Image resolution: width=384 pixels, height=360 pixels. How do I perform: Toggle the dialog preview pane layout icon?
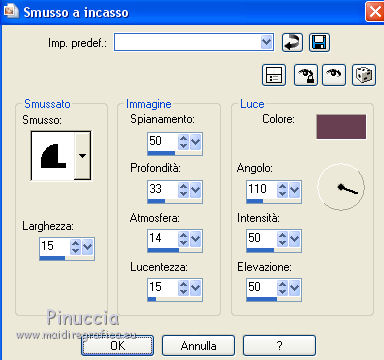pos(274,75)
